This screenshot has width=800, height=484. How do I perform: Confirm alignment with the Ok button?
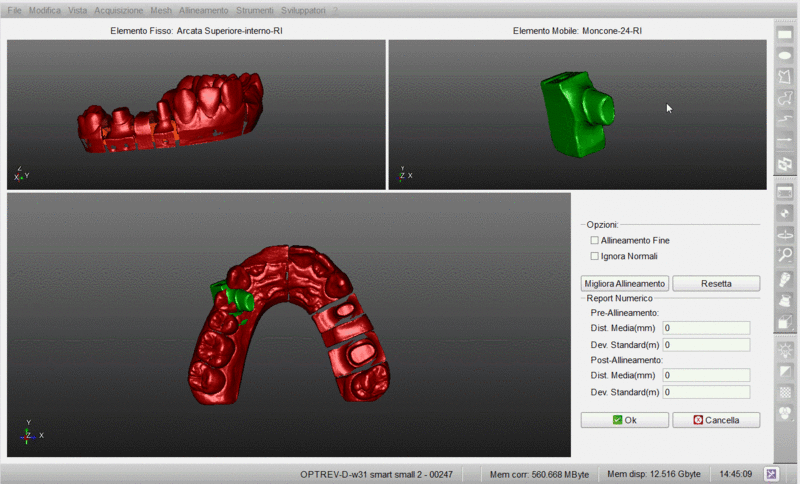[624, 420]
